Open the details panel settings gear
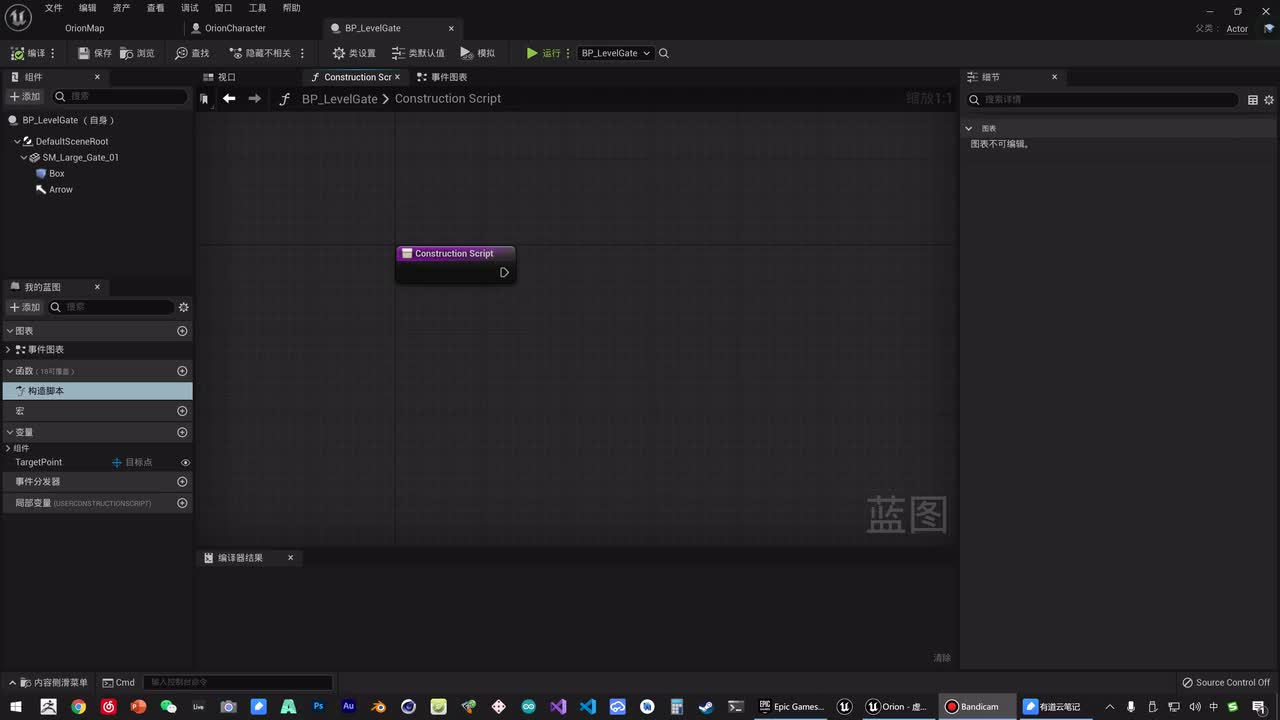The image size is (1280, 720). pos(1270,100)
